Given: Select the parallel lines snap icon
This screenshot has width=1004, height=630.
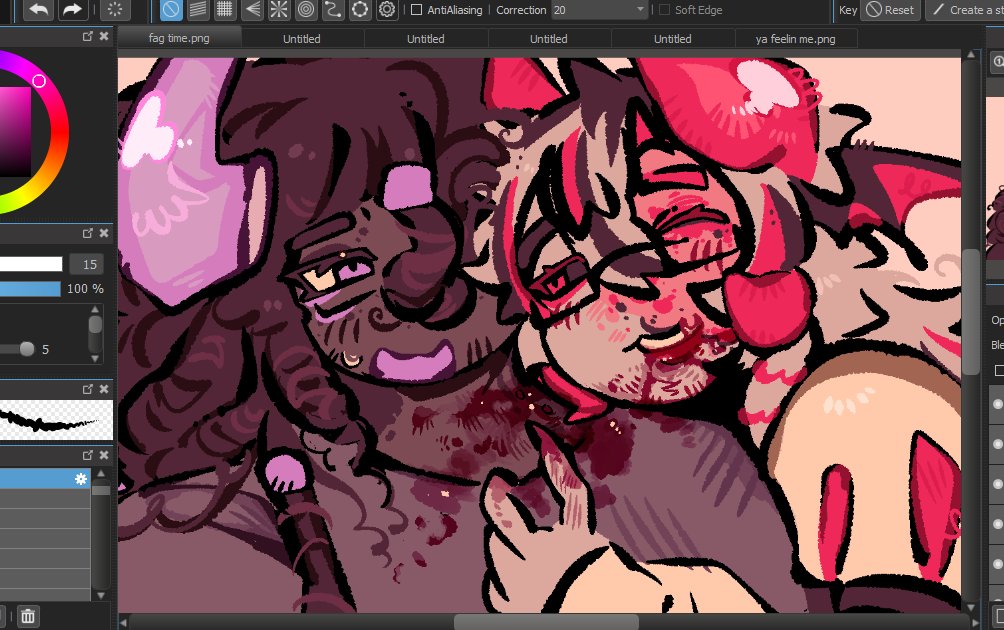Looking at the screenshot, I should click(198, 10).
